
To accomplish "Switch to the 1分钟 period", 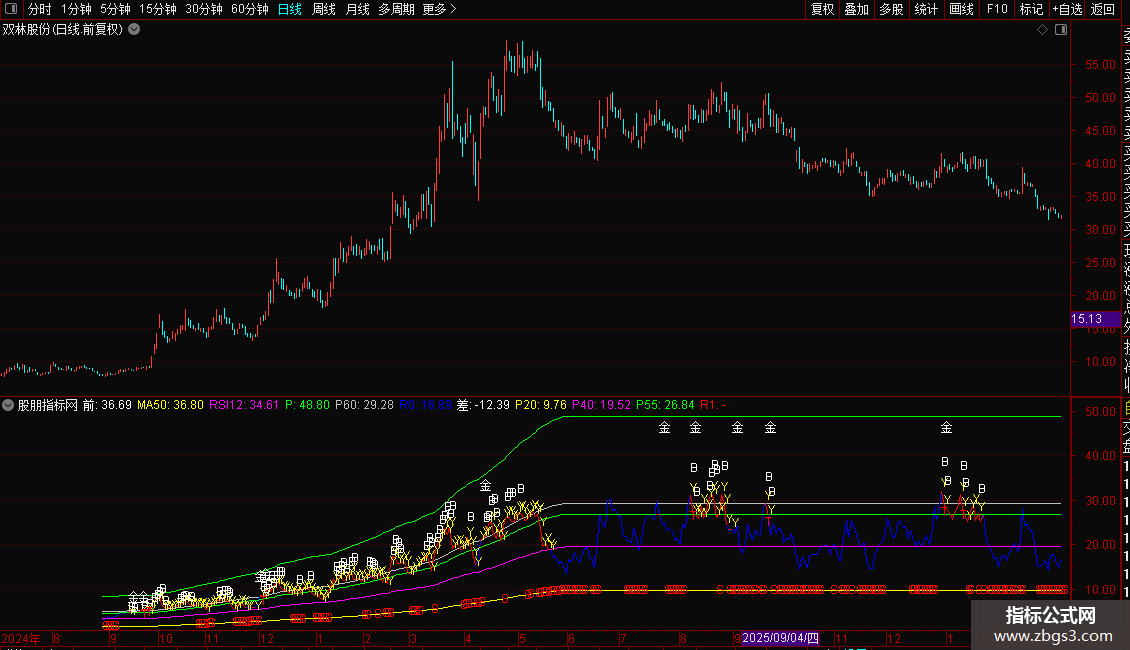I will click(x=76, y=9).
